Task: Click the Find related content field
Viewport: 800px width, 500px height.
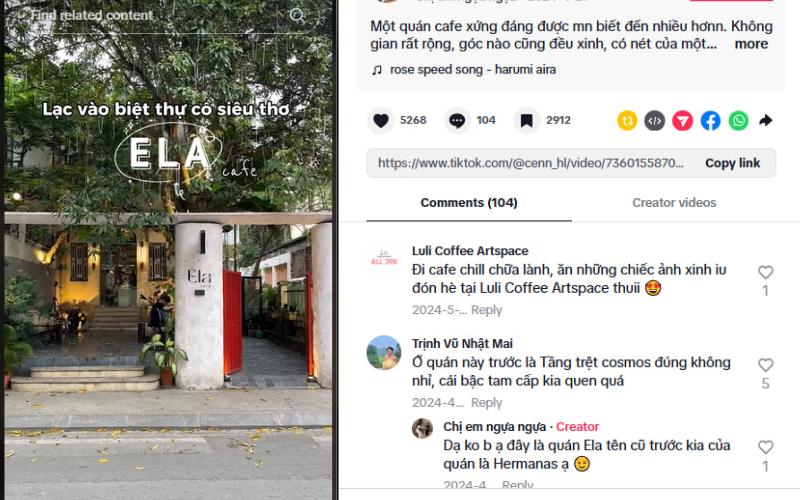Action: [153, 15]
